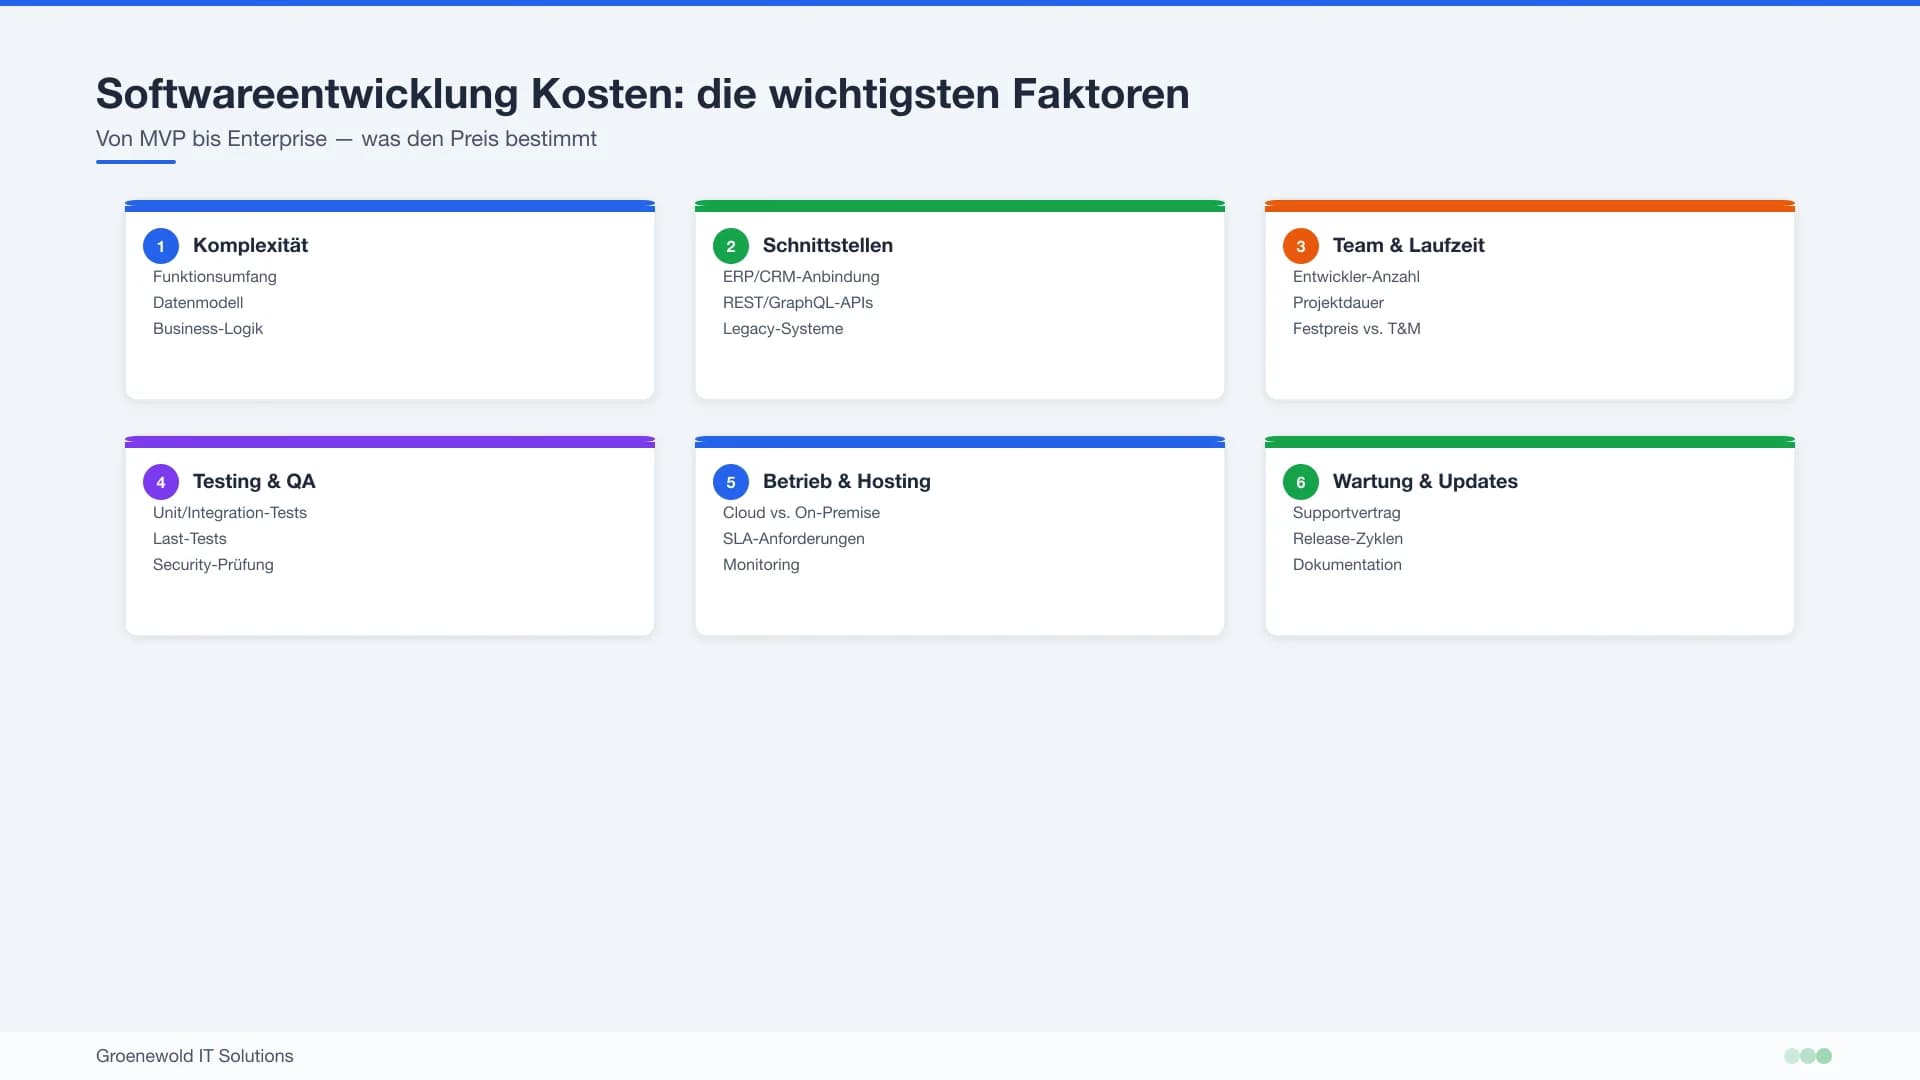Click the Security-Prüfung line
The width and height of the screenshot is (1920, 1080).
(x=213, y=565)
